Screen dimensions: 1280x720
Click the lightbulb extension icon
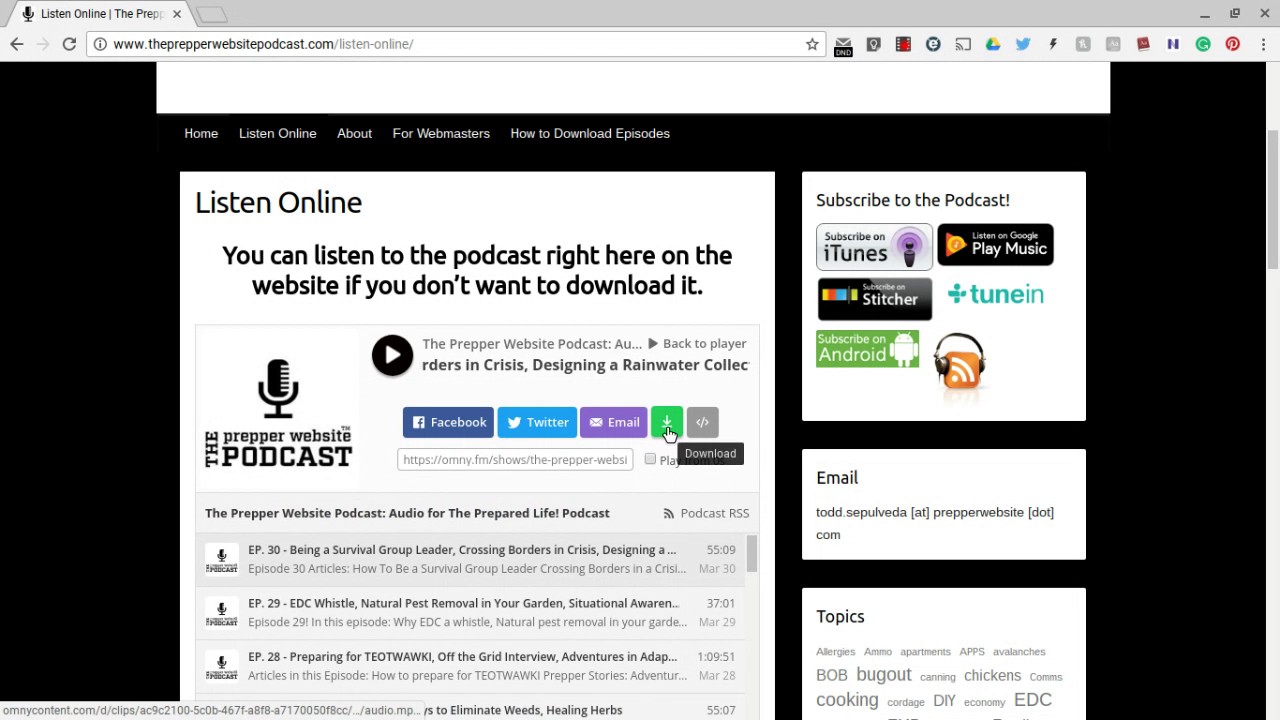tap(873, 44)
